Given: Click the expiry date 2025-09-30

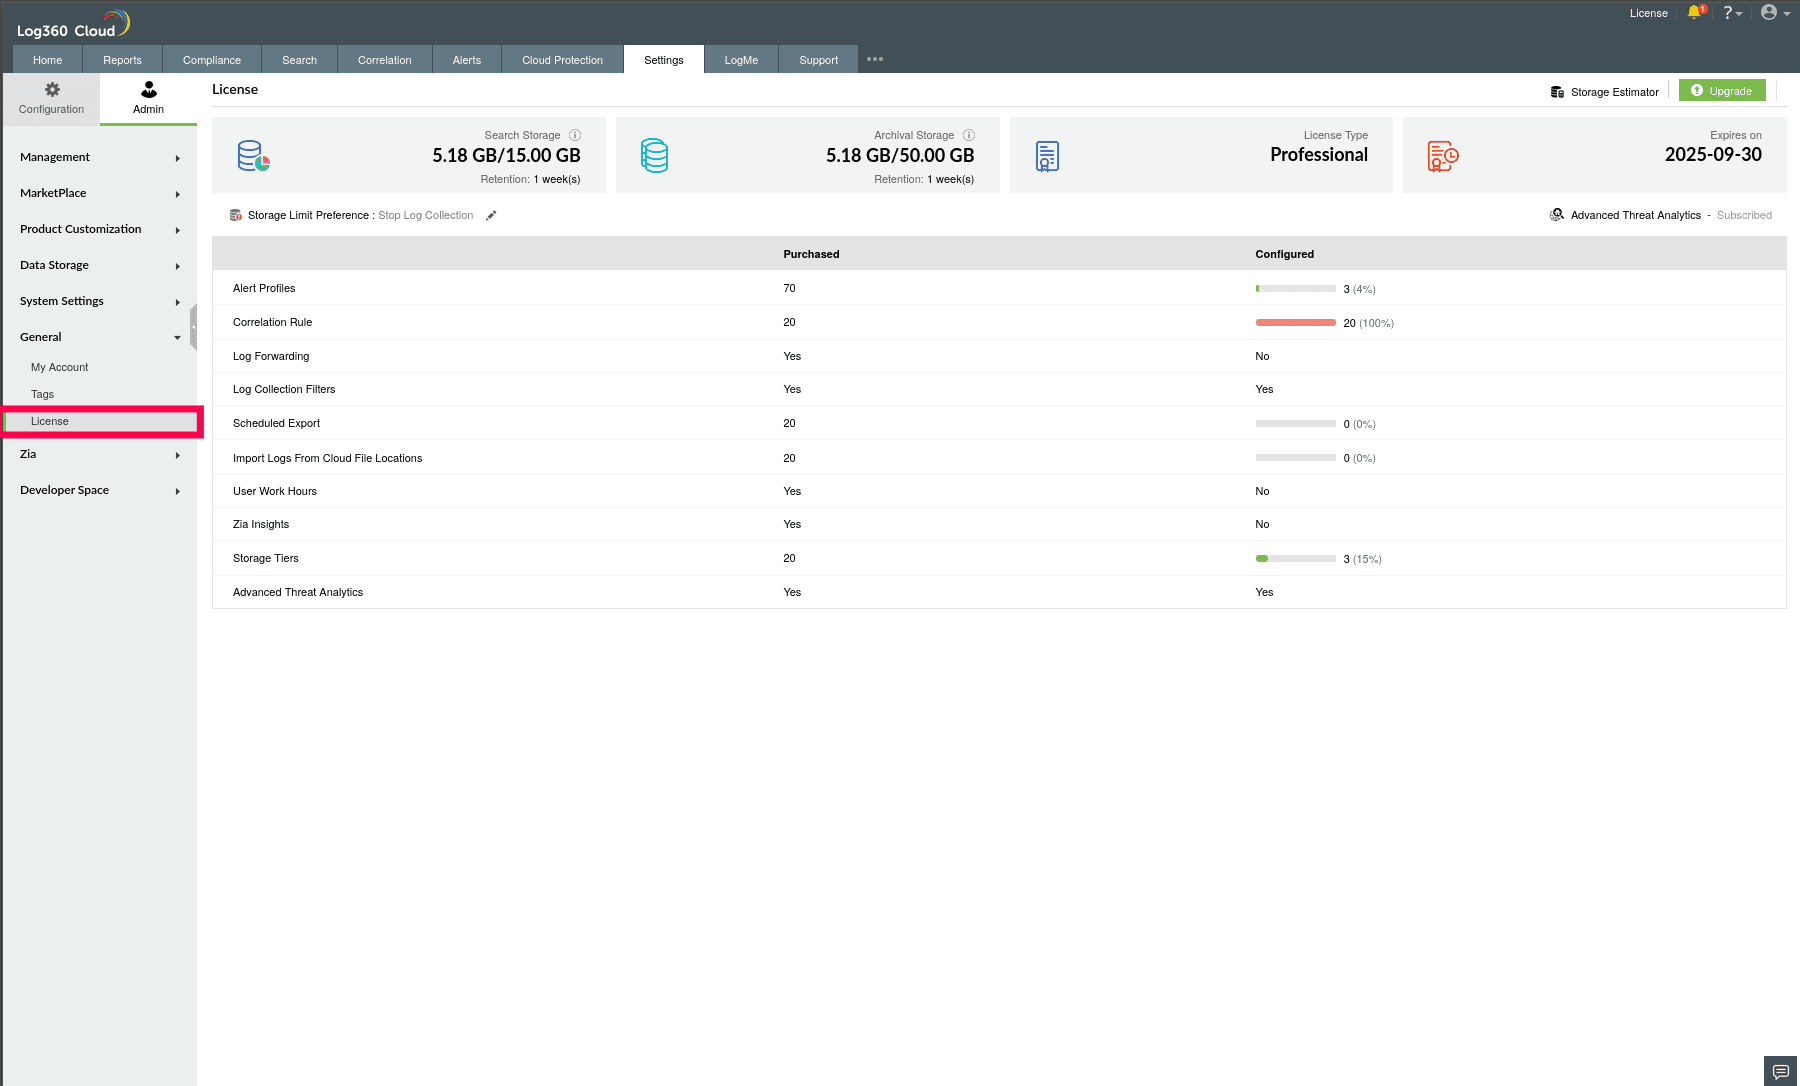Looking at the screenshot, I should (1713, 155).
